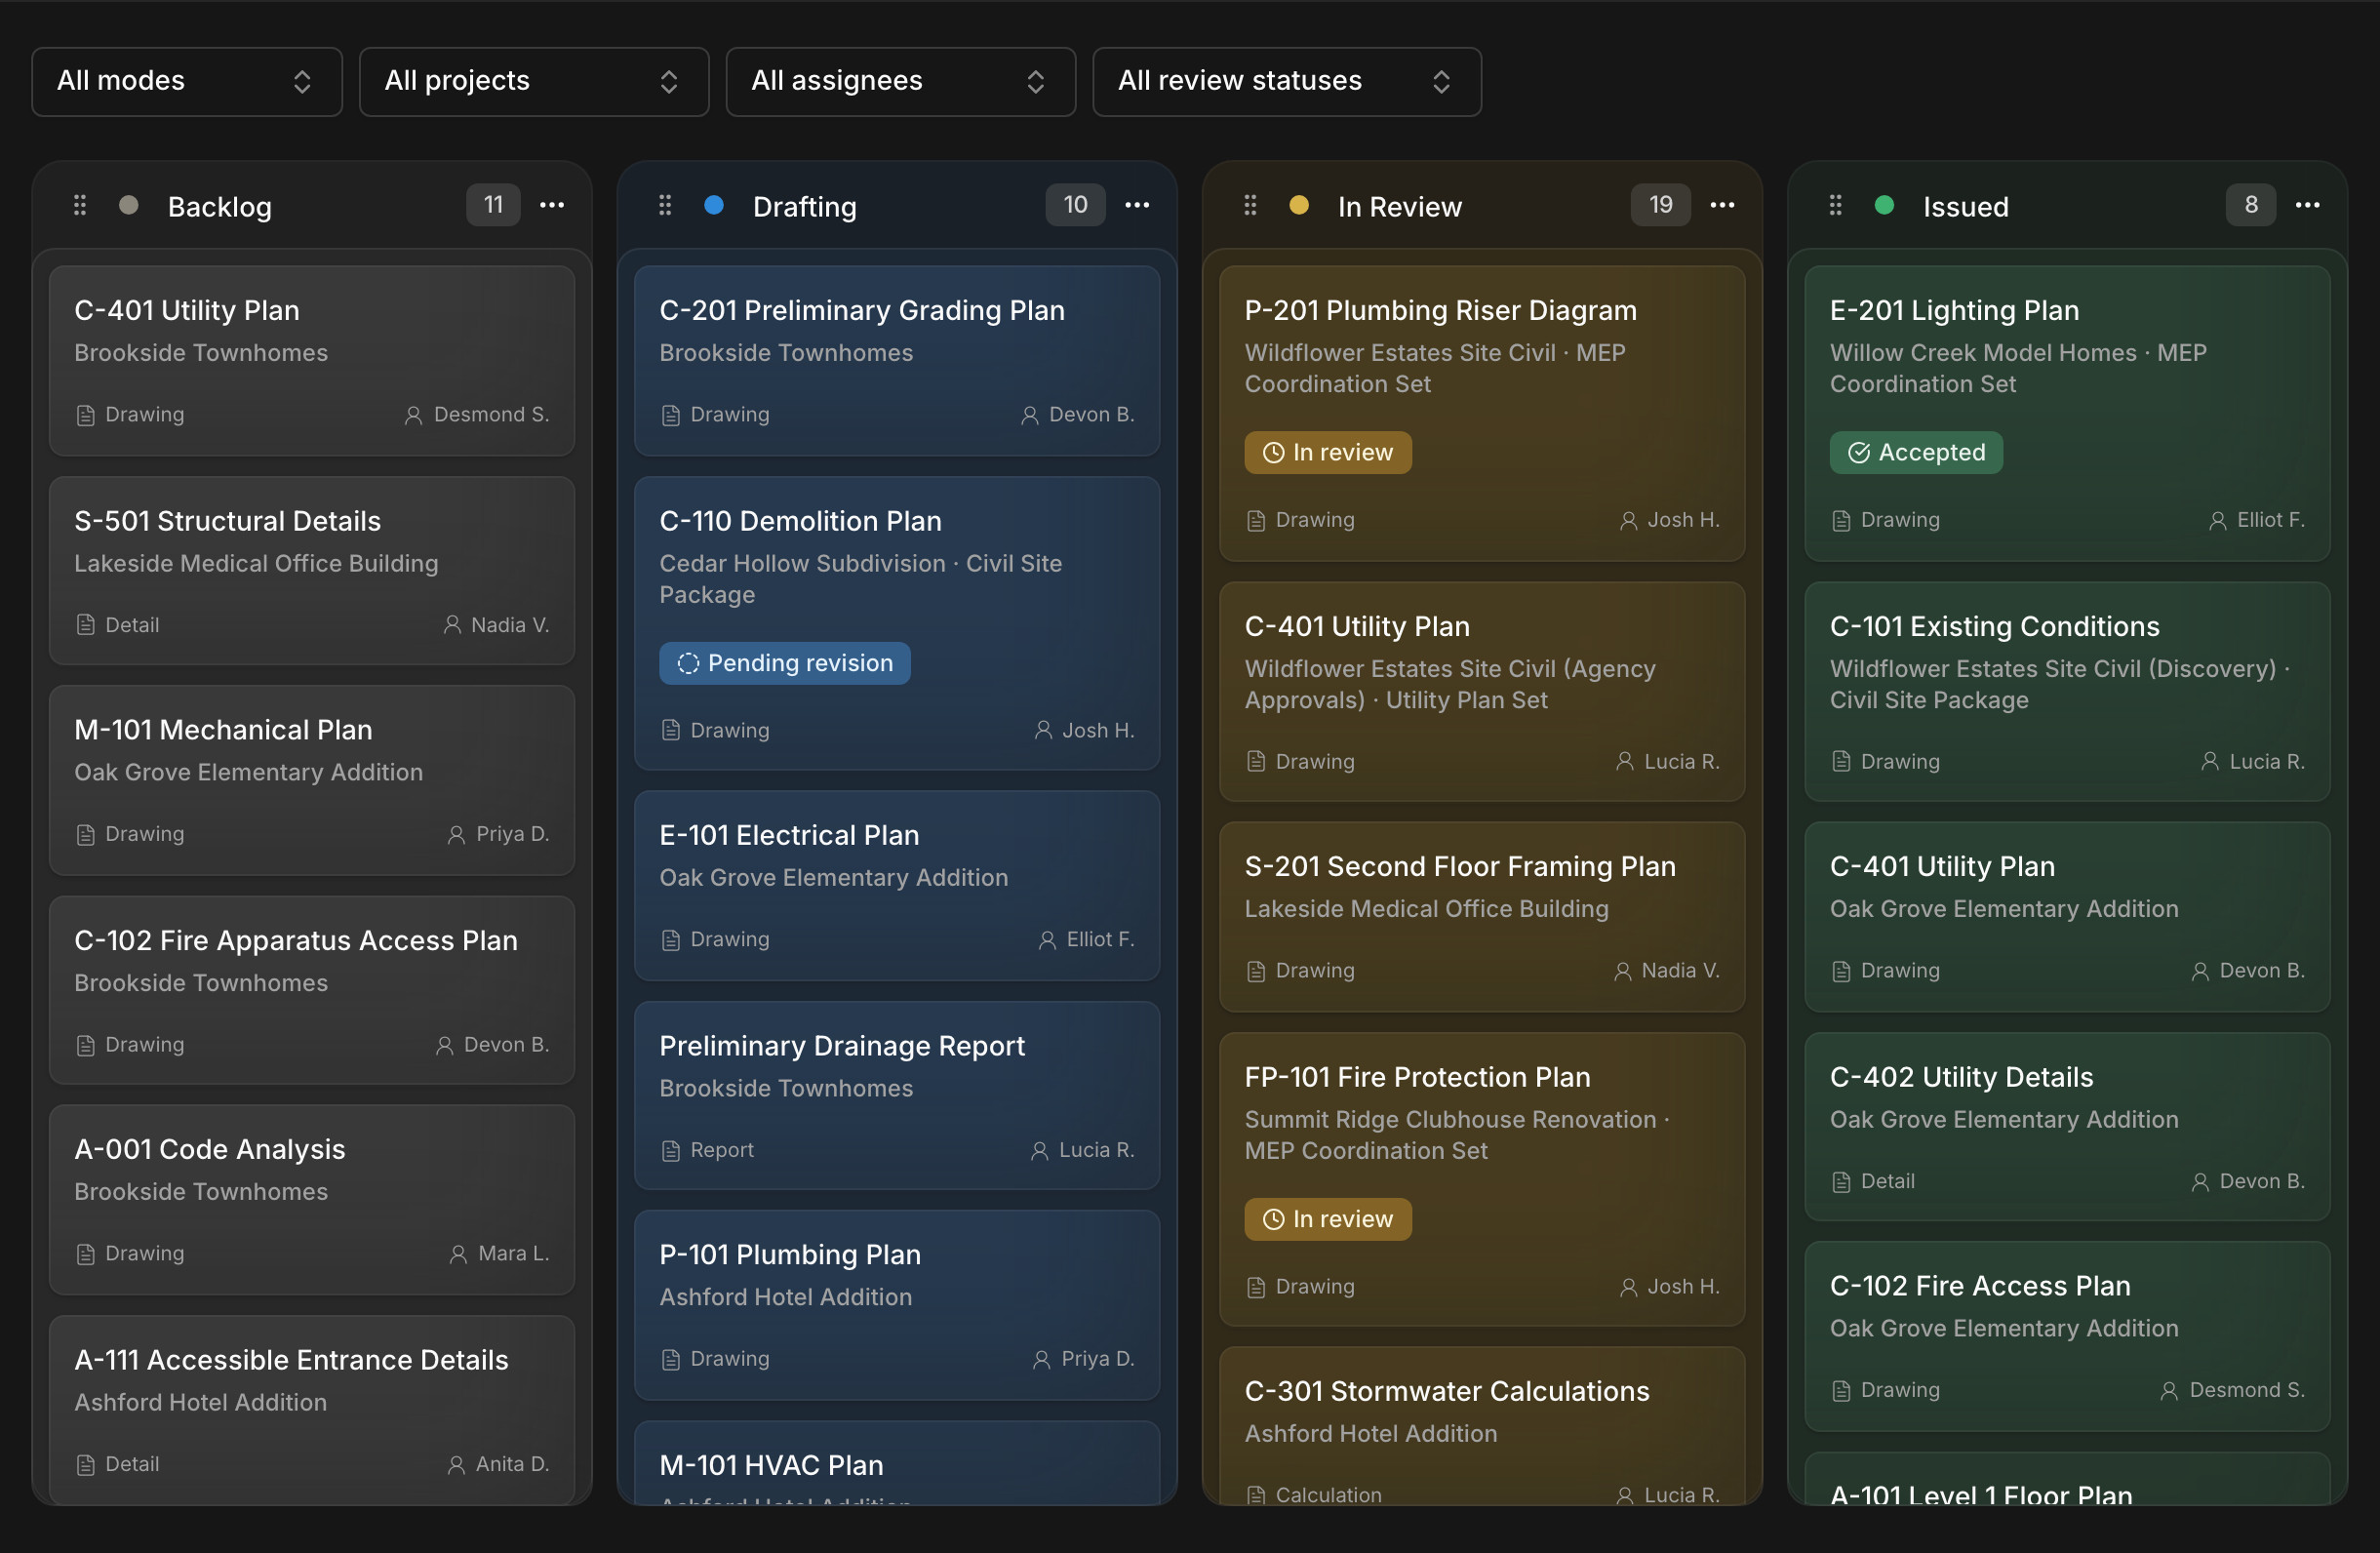This screenshot has width=2380, height=1553.
Task: Click the In review badge on P-201
Action: pyautogui.click(x=1327, y=452)
